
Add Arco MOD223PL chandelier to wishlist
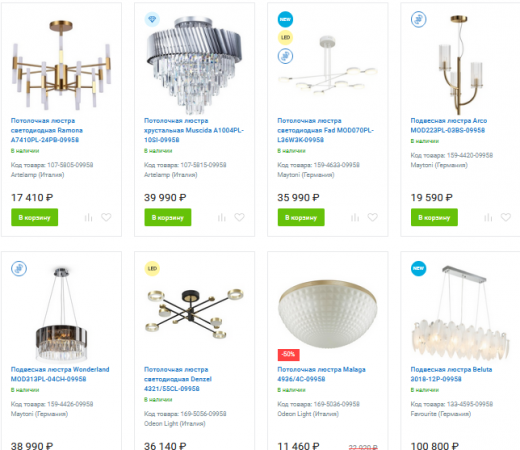point(506,217)
